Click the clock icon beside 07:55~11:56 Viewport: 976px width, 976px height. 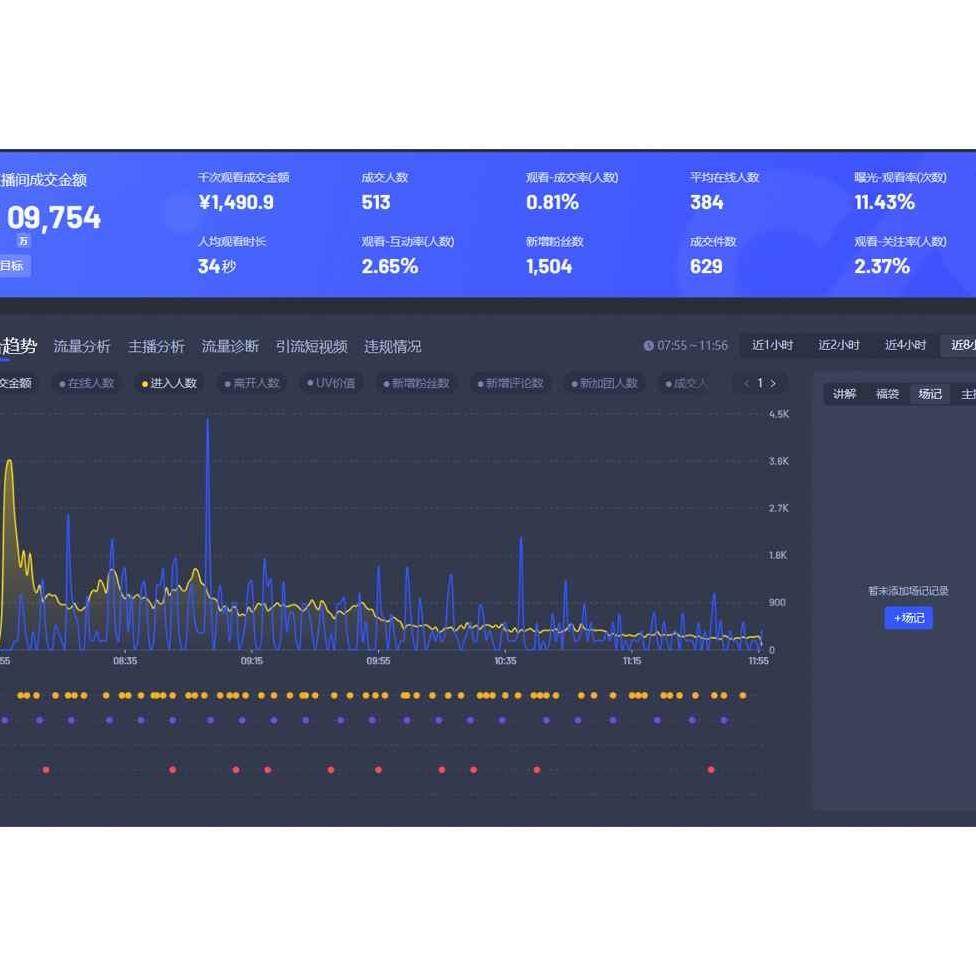pos(648,346)
